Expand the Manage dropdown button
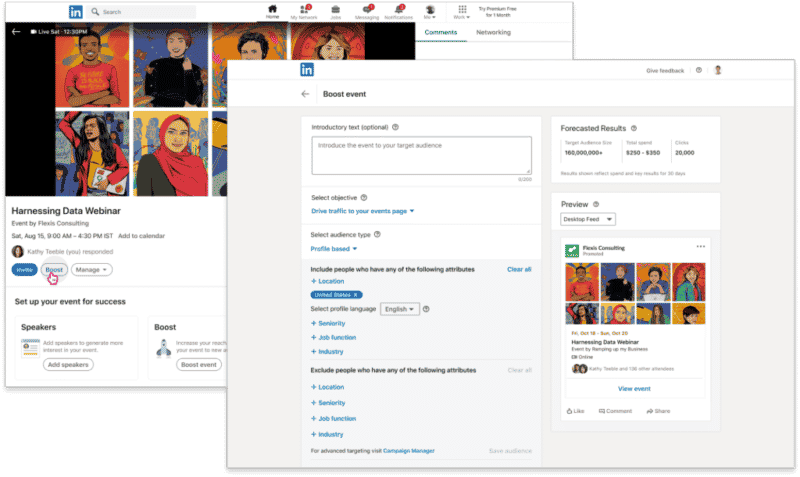This screenshot has height=477, width=800. click(91, 270)
